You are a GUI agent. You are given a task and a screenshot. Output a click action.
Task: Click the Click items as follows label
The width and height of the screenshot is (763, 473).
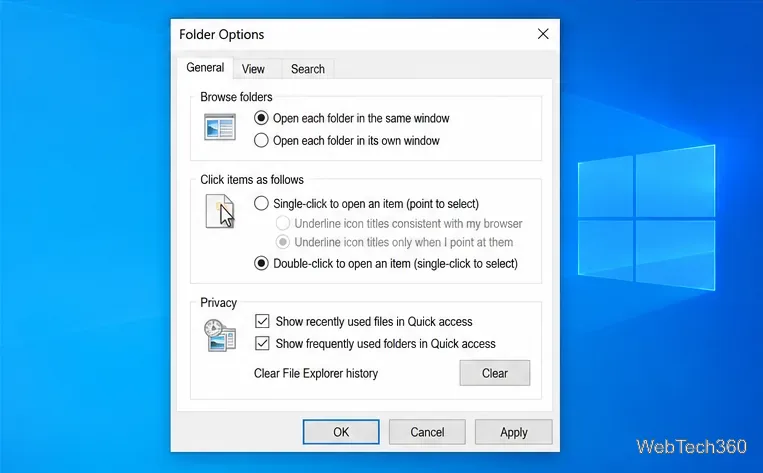(x=252, y=180)
